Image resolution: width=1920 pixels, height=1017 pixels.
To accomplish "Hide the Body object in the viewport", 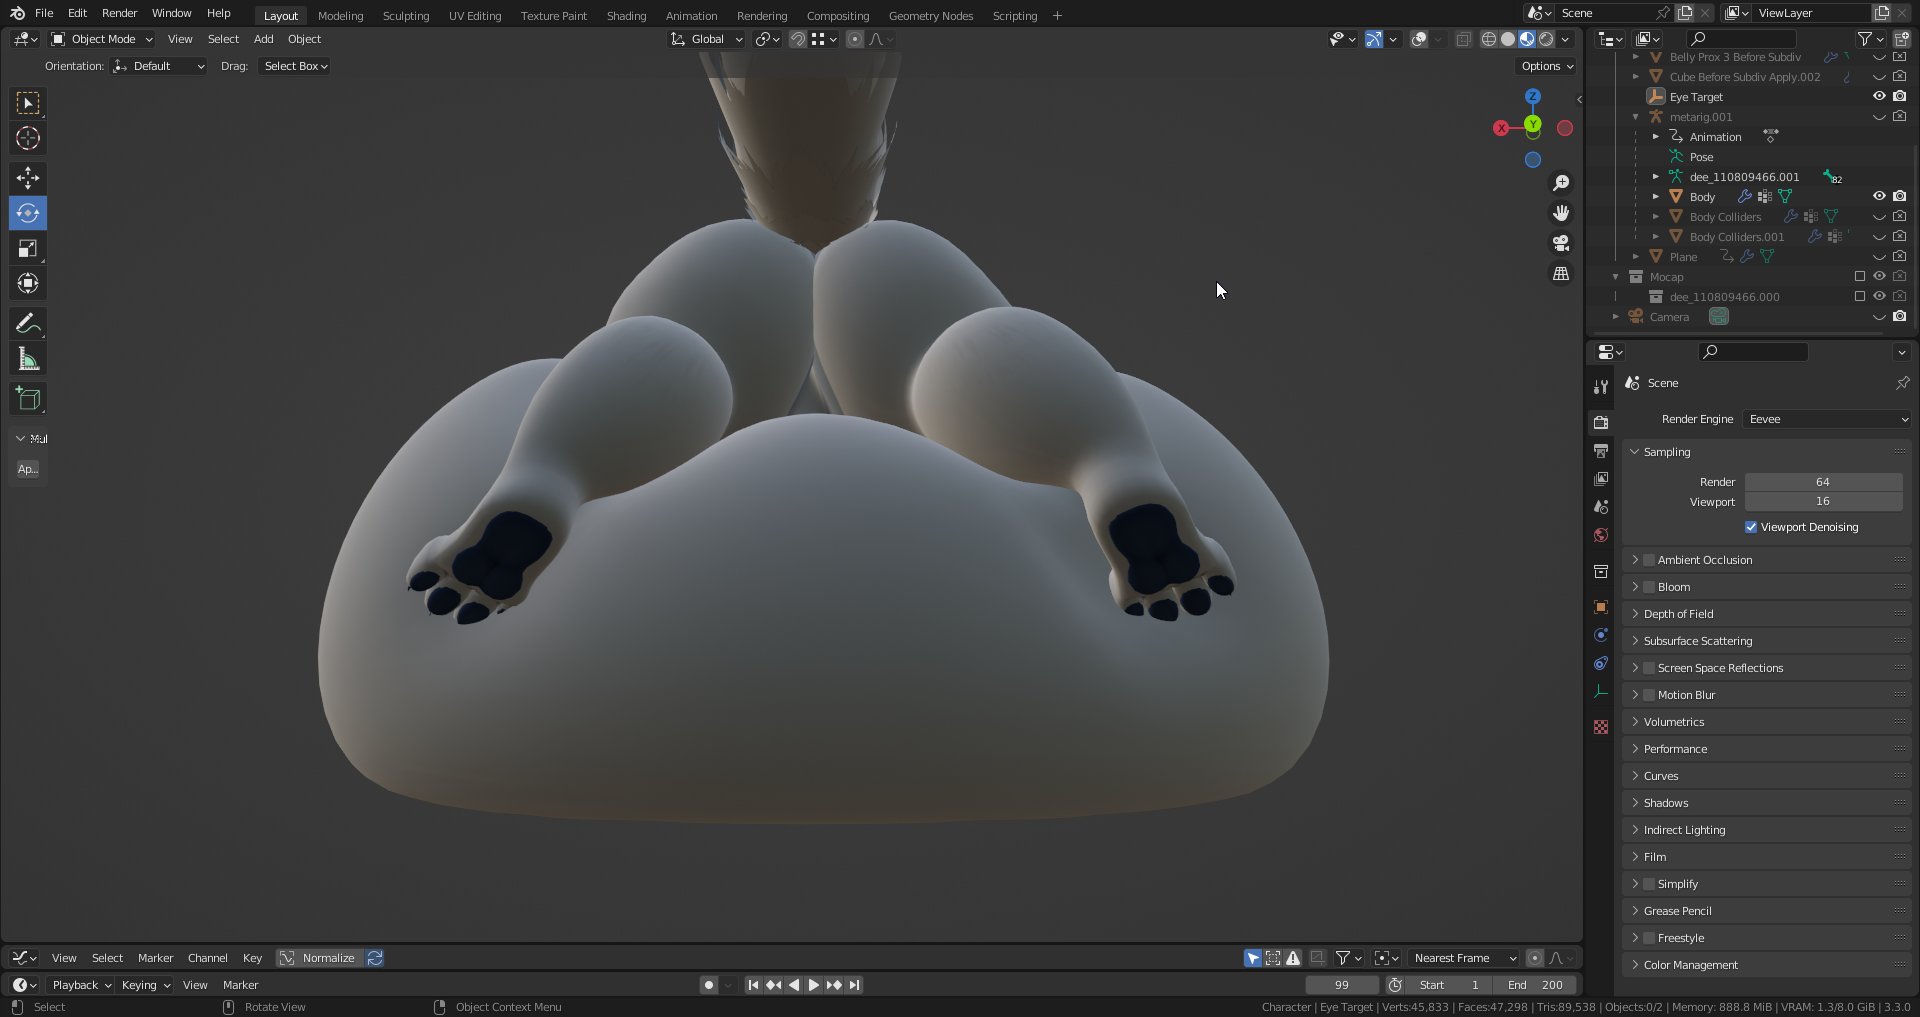I will pyautogui.click(x=1880, y=196).
